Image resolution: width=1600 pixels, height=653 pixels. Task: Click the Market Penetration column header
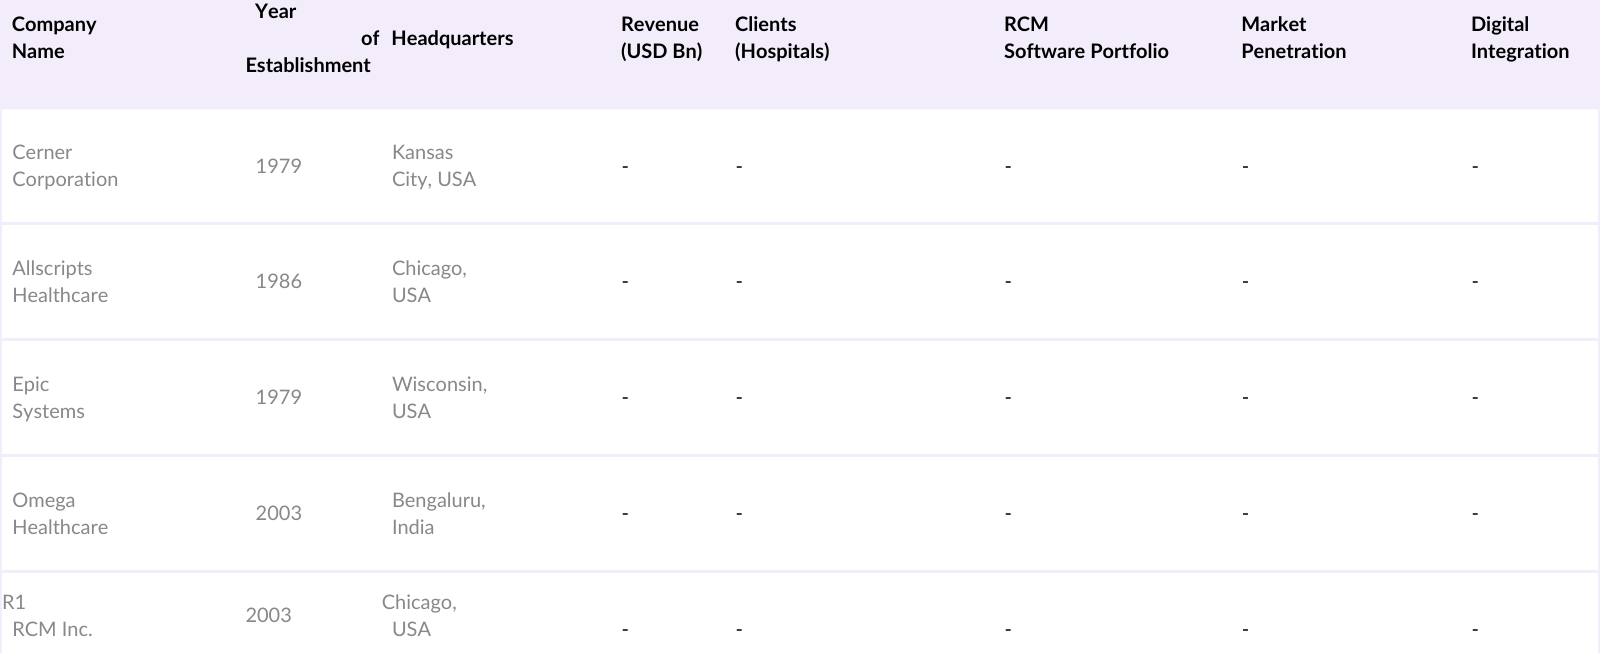[x=1293, y=38]
